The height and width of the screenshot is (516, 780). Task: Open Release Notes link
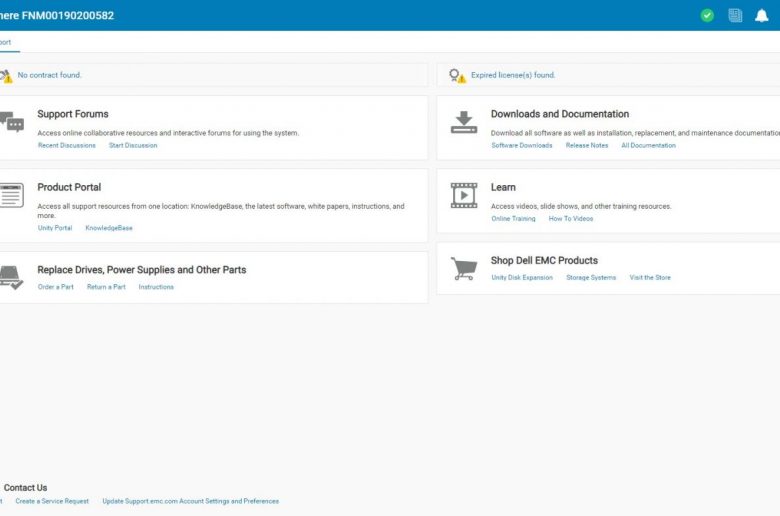pos(586,145)
